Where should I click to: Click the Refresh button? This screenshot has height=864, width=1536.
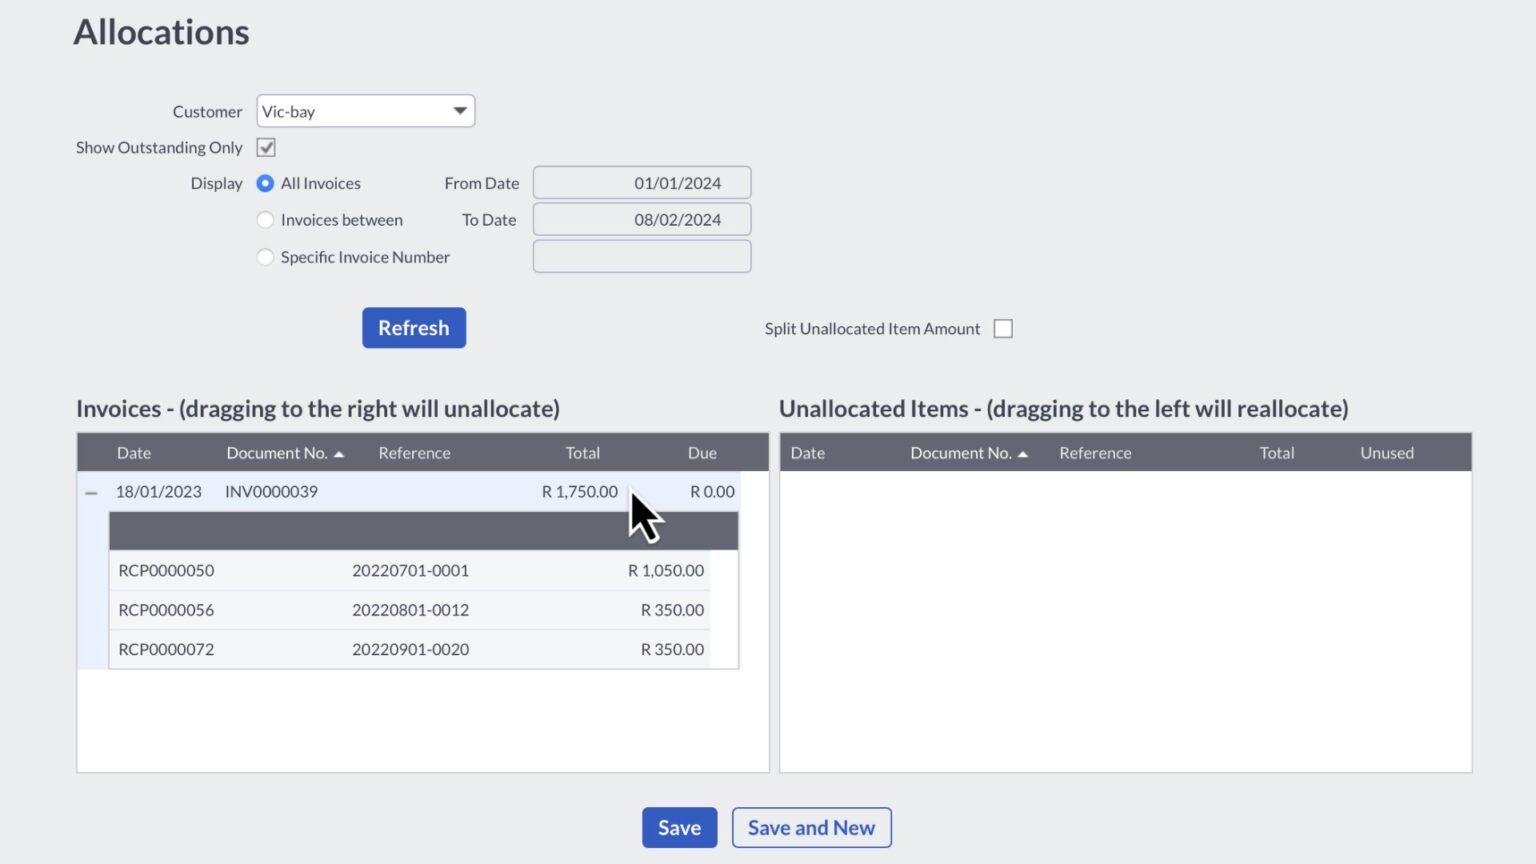413,327
